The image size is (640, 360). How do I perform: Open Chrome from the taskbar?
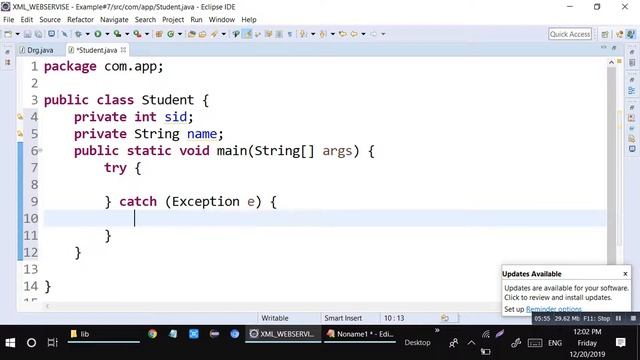152,334
